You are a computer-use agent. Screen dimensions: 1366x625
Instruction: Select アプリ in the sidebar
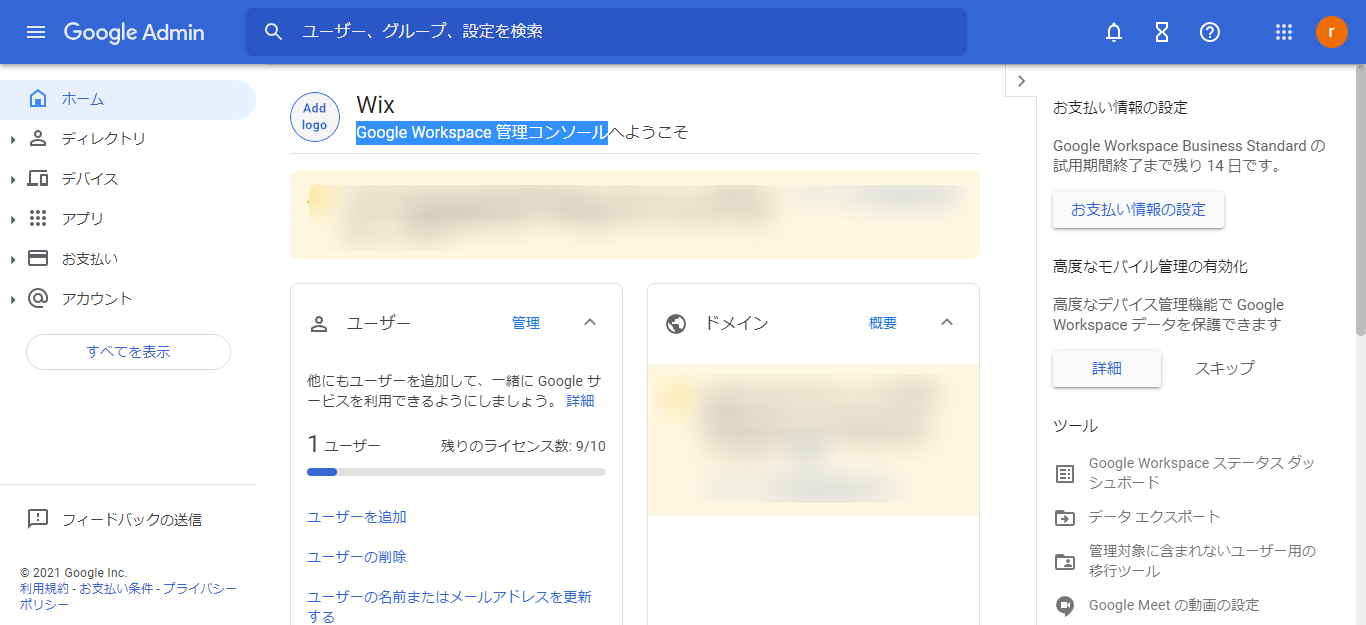[x=128, y=219]
